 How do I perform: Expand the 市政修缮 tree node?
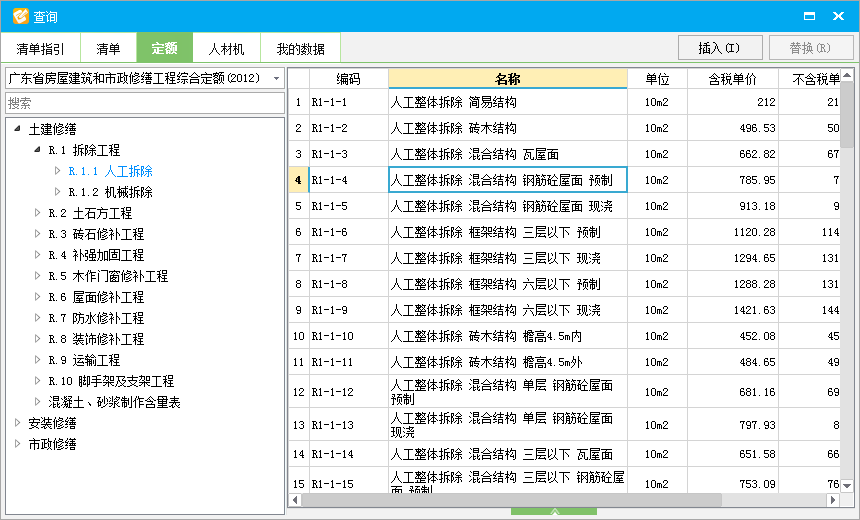17,443
